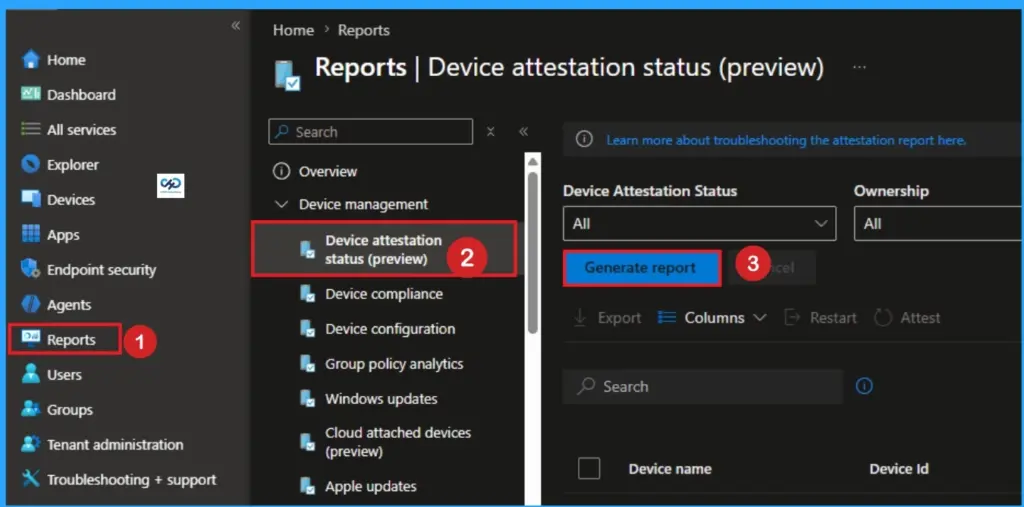The width and height of the screenshot is (1024, 507).
Task: Open the Device configuration report
Action: [390, 329]
